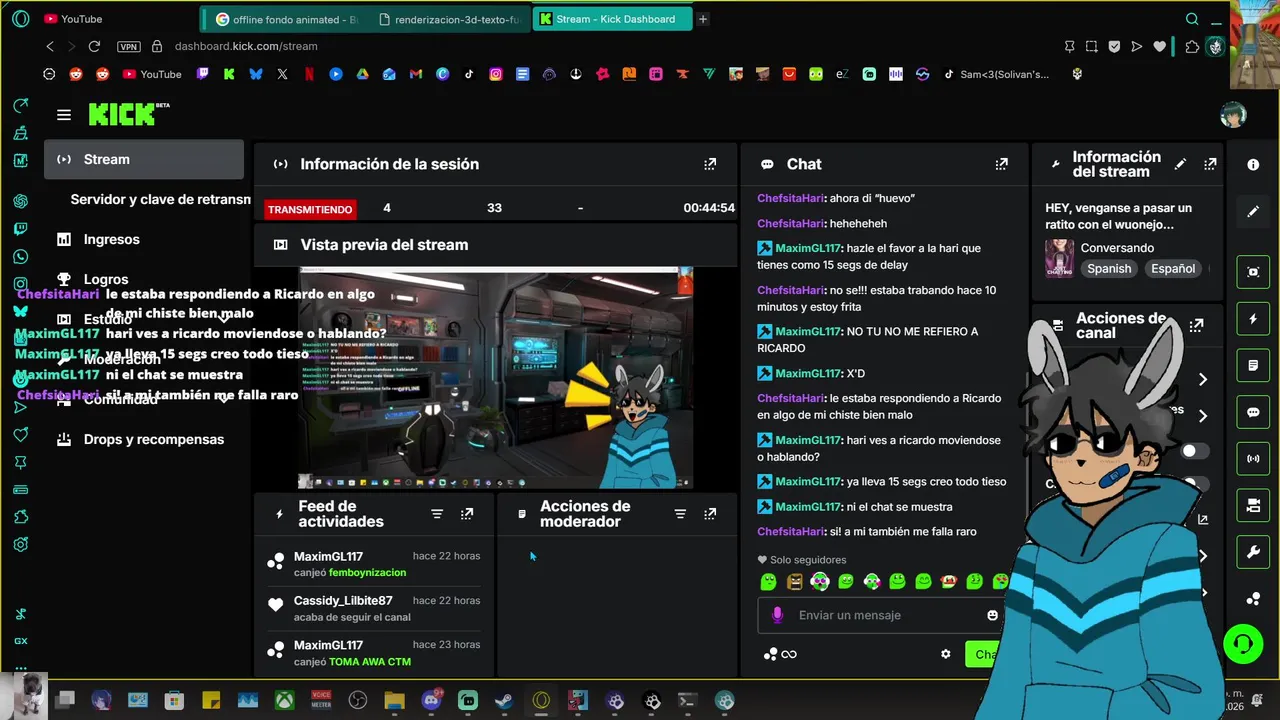The width and height of the screenshot is (1280, 720).
Task: Open the Netflix bookmark icon
Action: 309,74
